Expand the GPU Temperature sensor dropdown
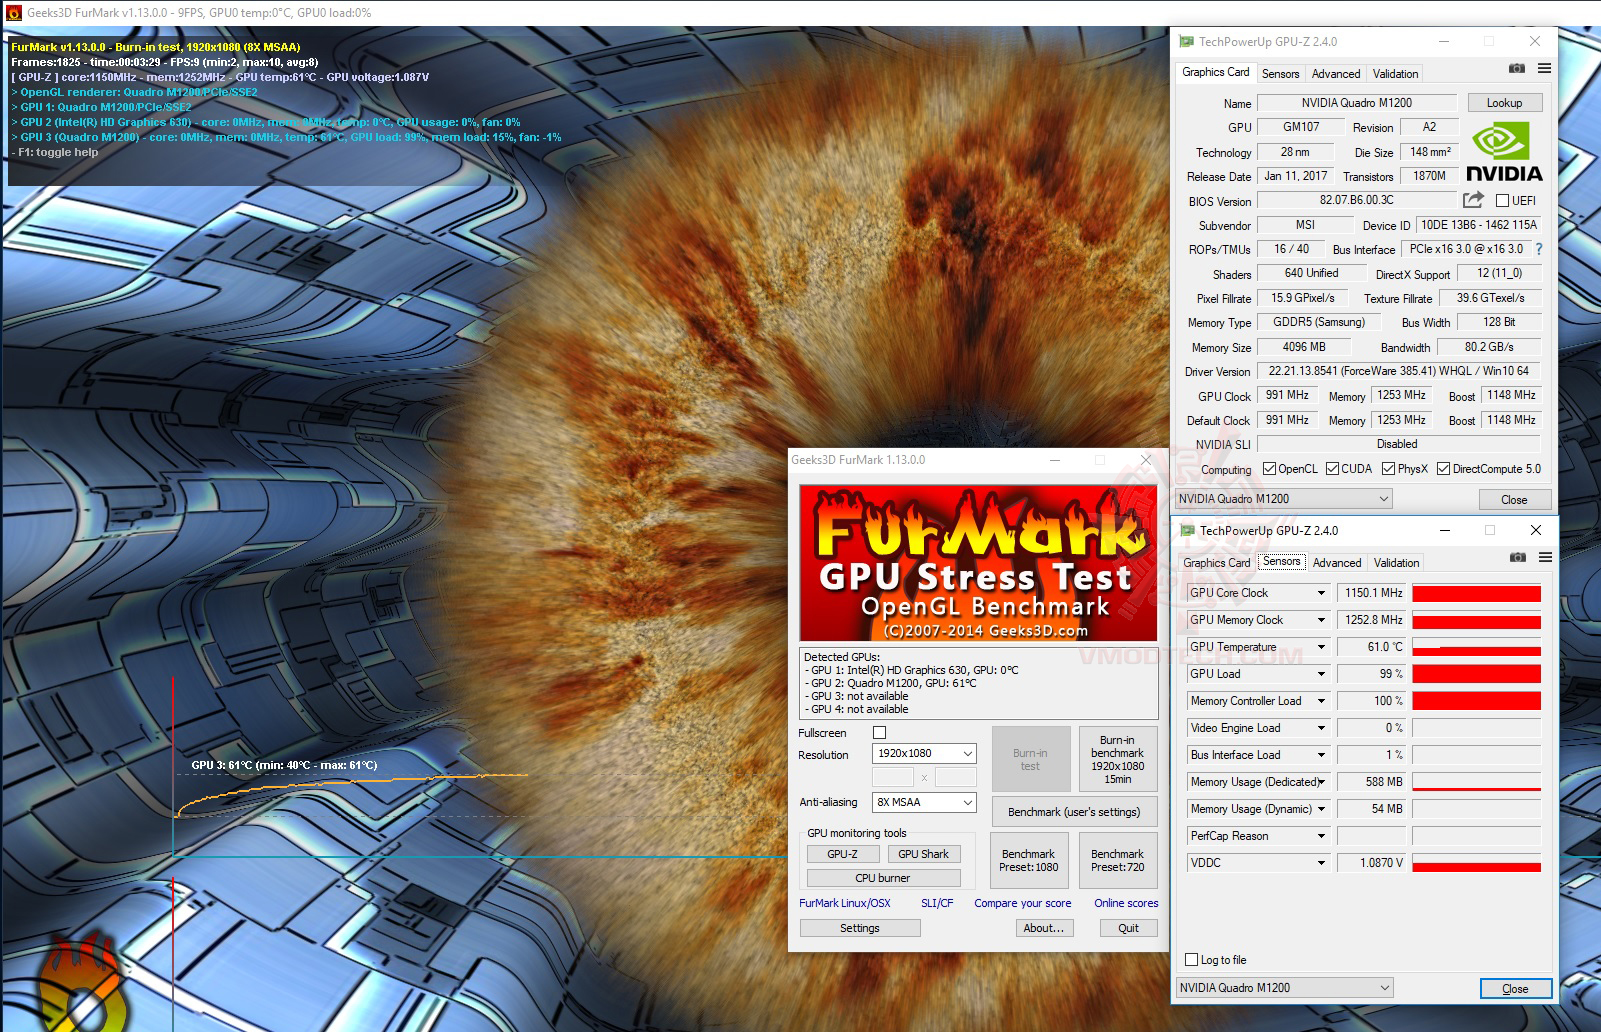Viewport: 1601px width, 1032px height. [1321, 647]
